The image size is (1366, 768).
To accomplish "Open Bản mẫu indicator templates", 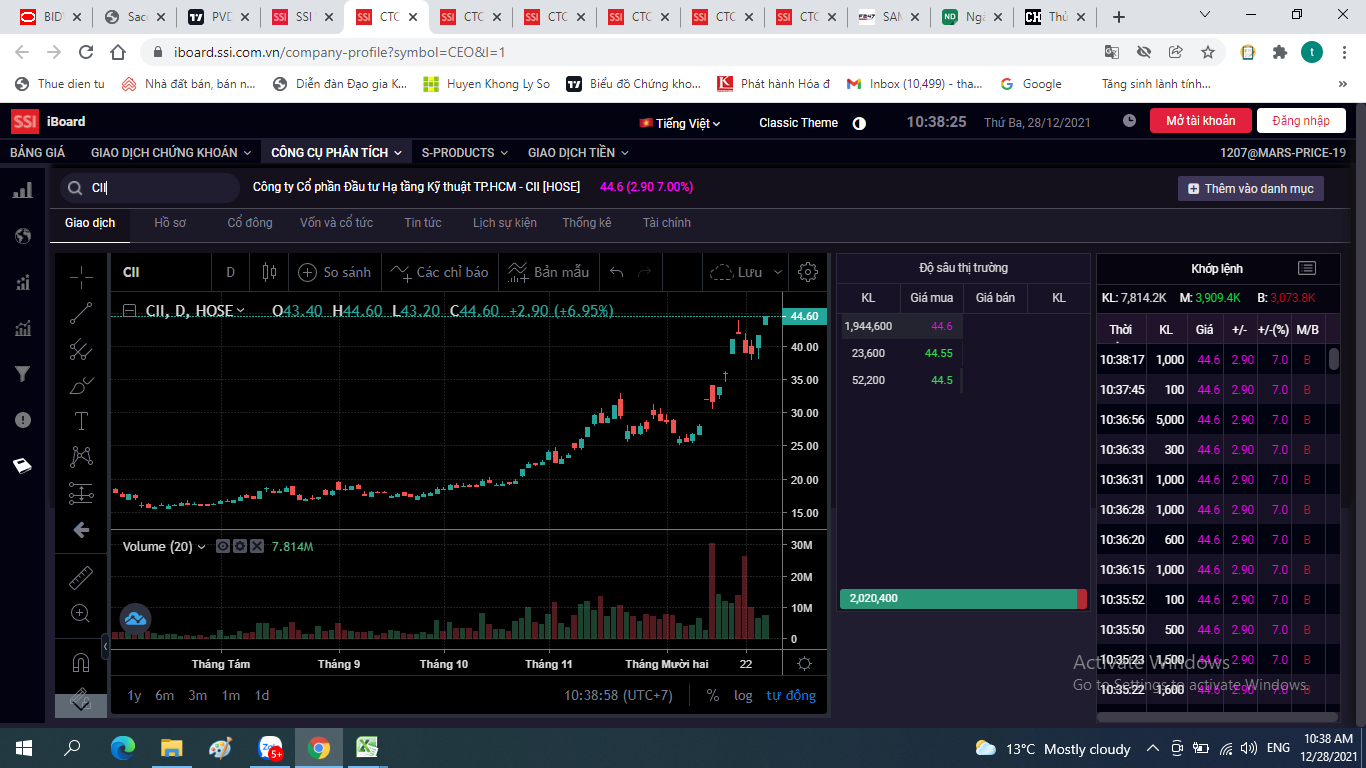I will point(549,272).
